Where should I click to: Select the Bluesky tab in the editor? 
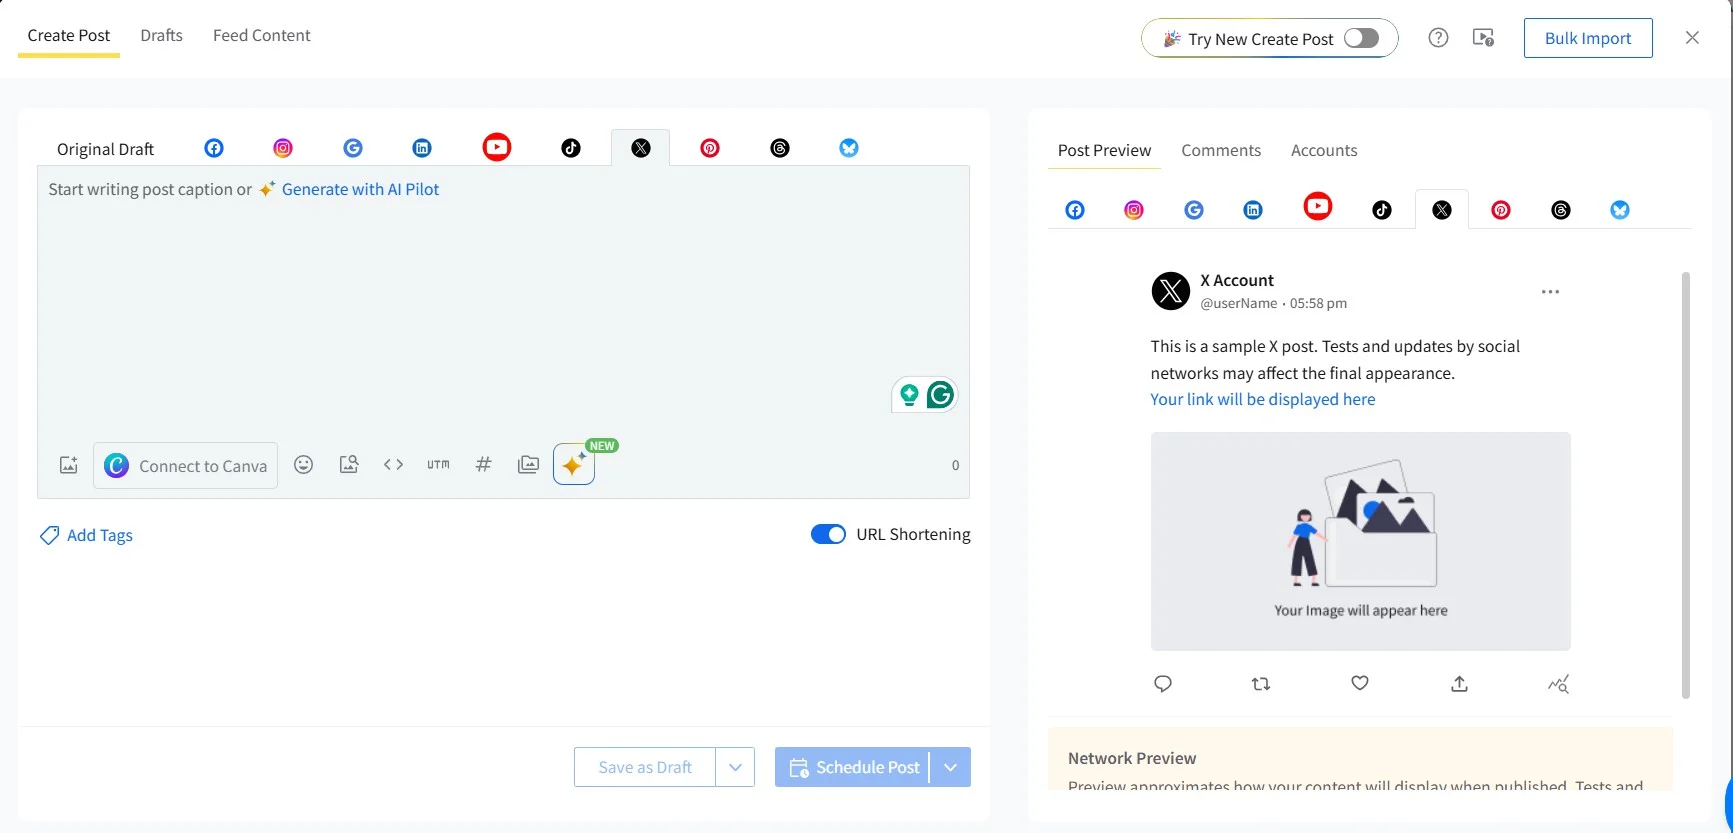coord(849,148)
